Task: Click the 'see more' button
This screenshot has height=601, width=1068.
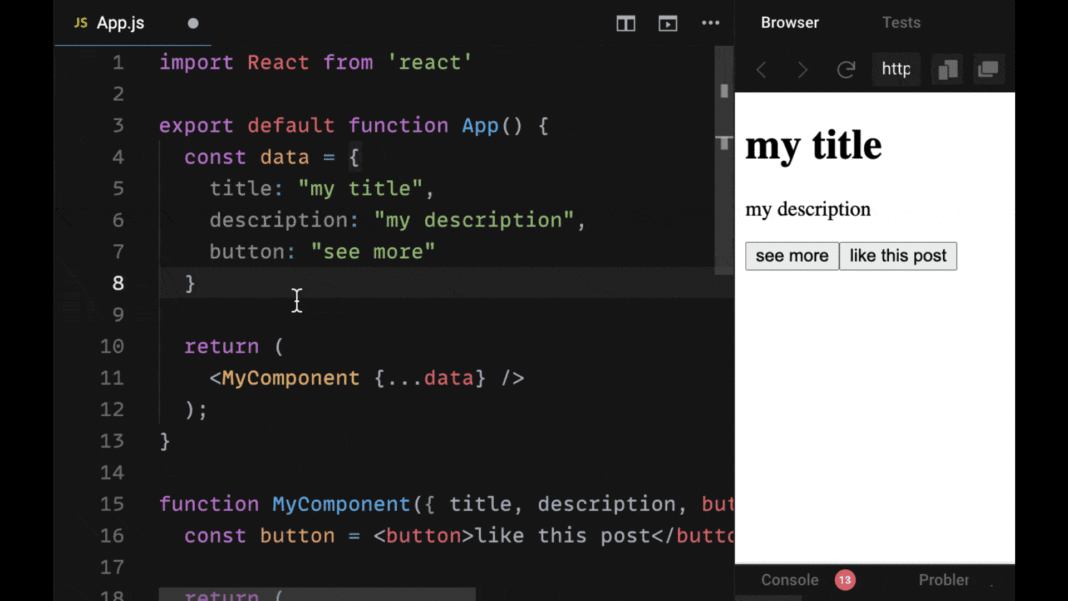Action: (x=791, y=256)
